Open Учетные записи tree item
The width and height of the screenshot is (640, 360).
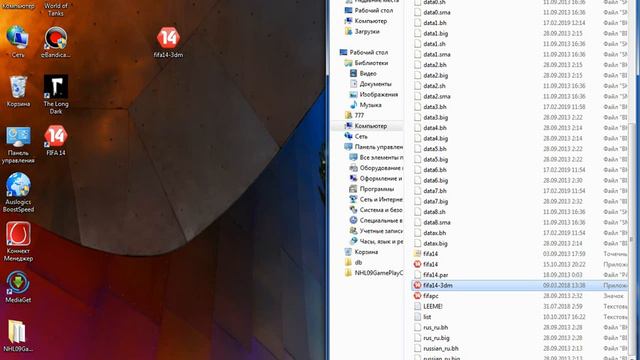pyautogui.click(x=376, y=231)
